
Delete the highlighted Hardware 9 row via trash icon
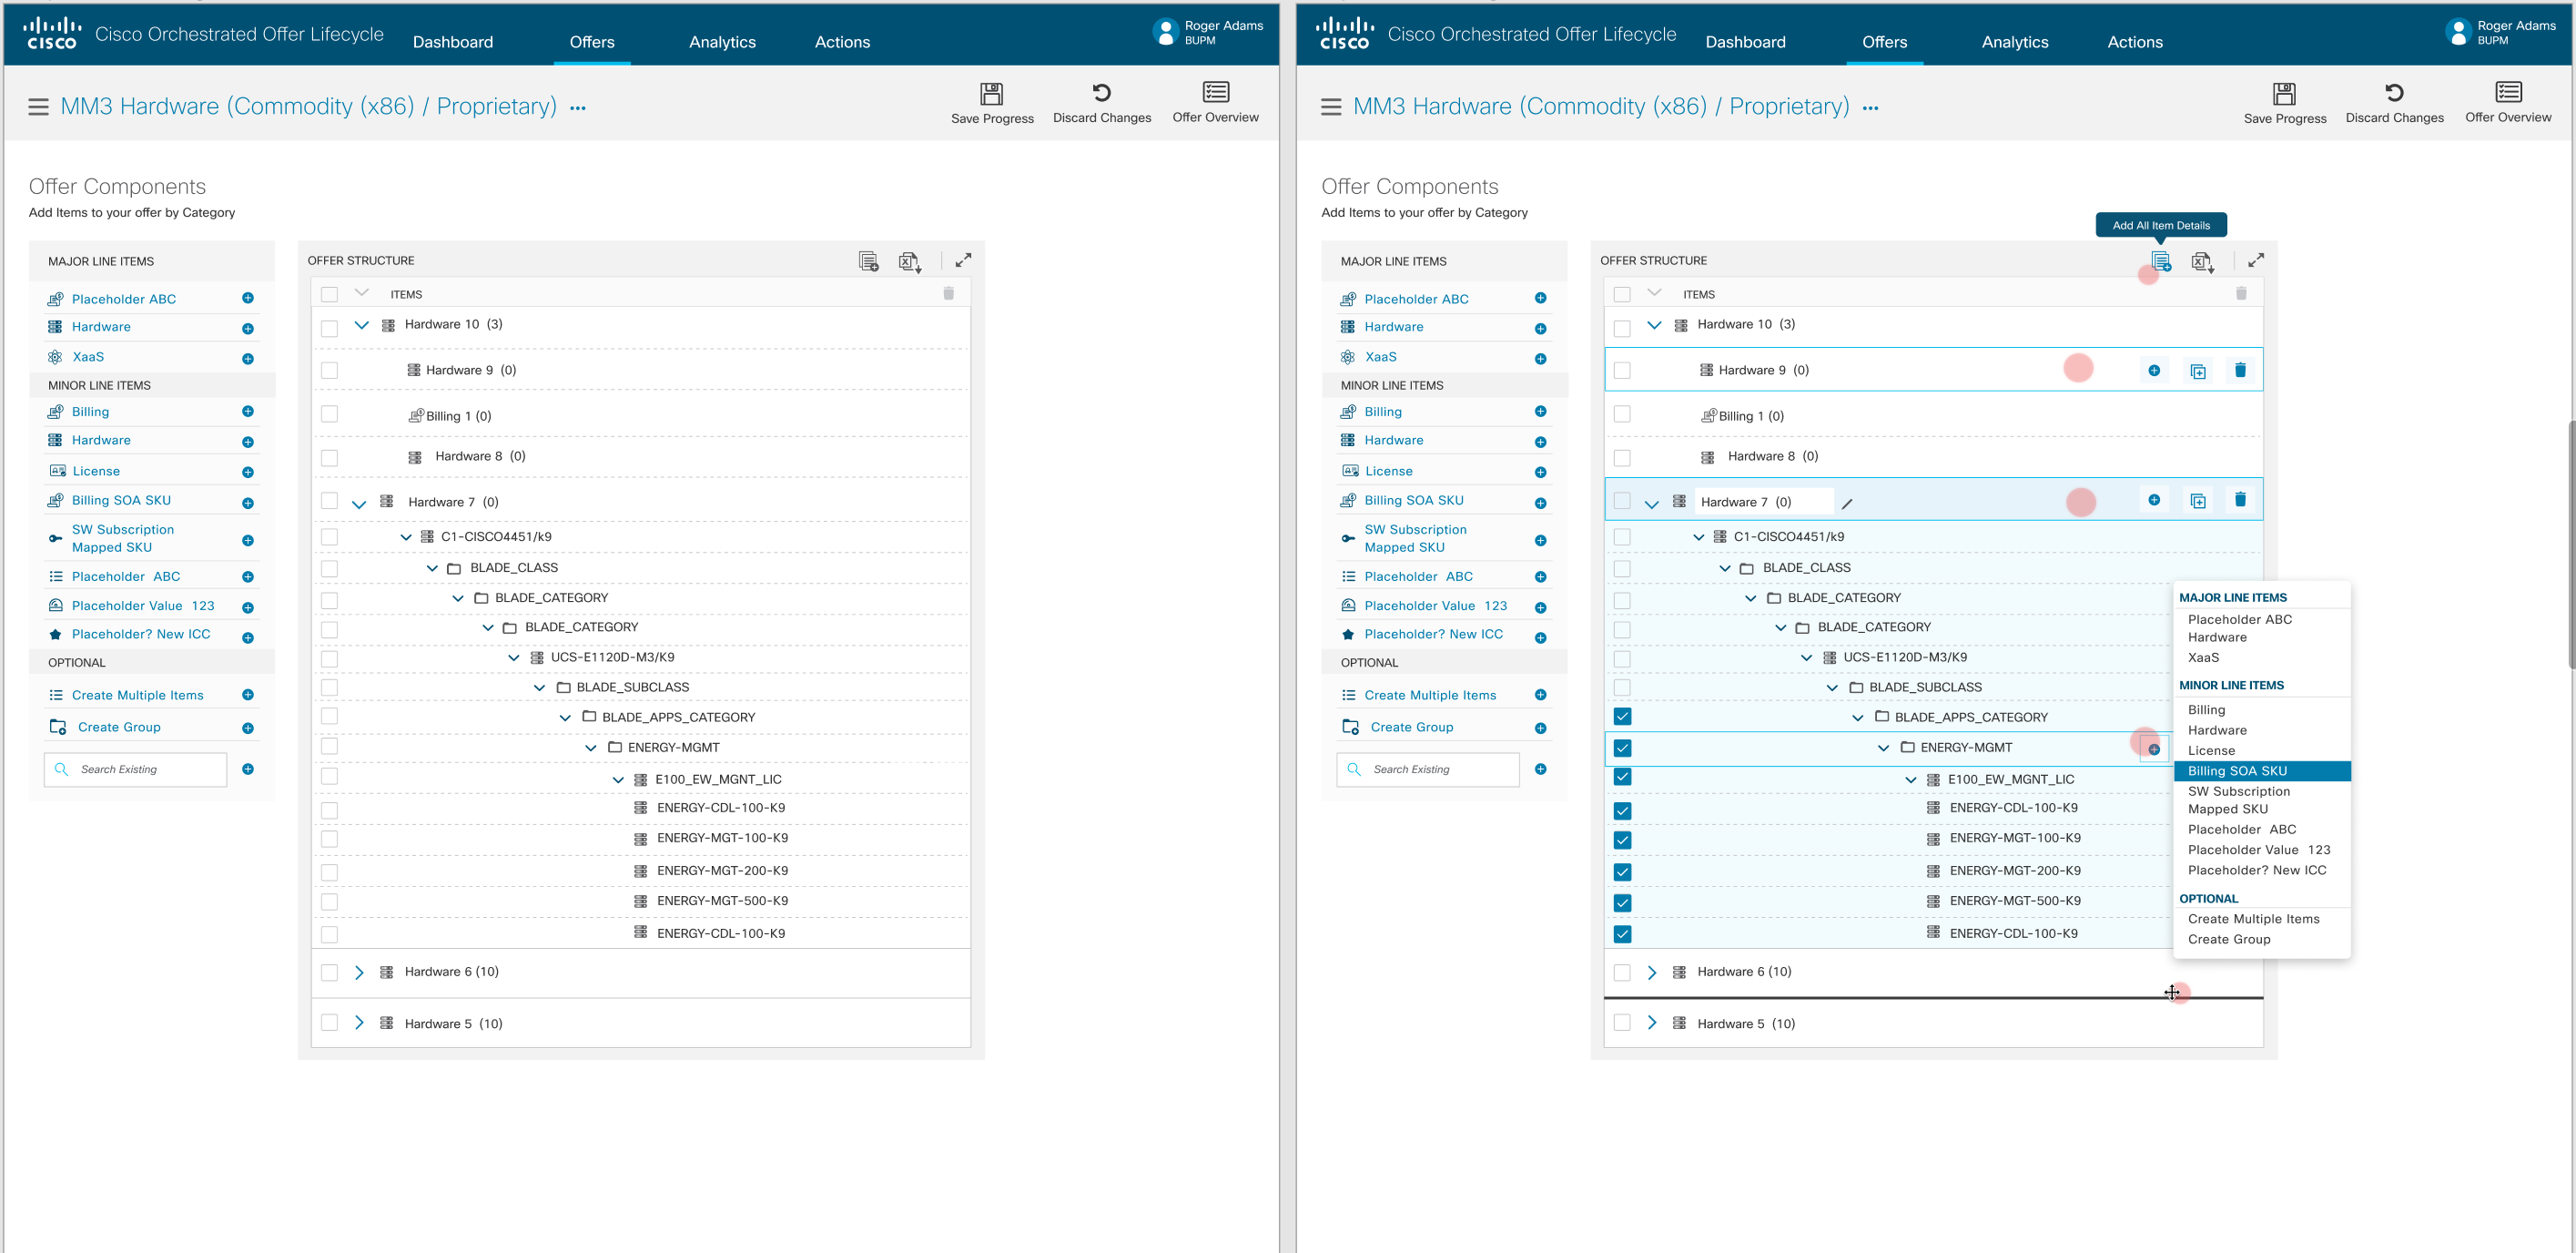(x=2239, y=370)
